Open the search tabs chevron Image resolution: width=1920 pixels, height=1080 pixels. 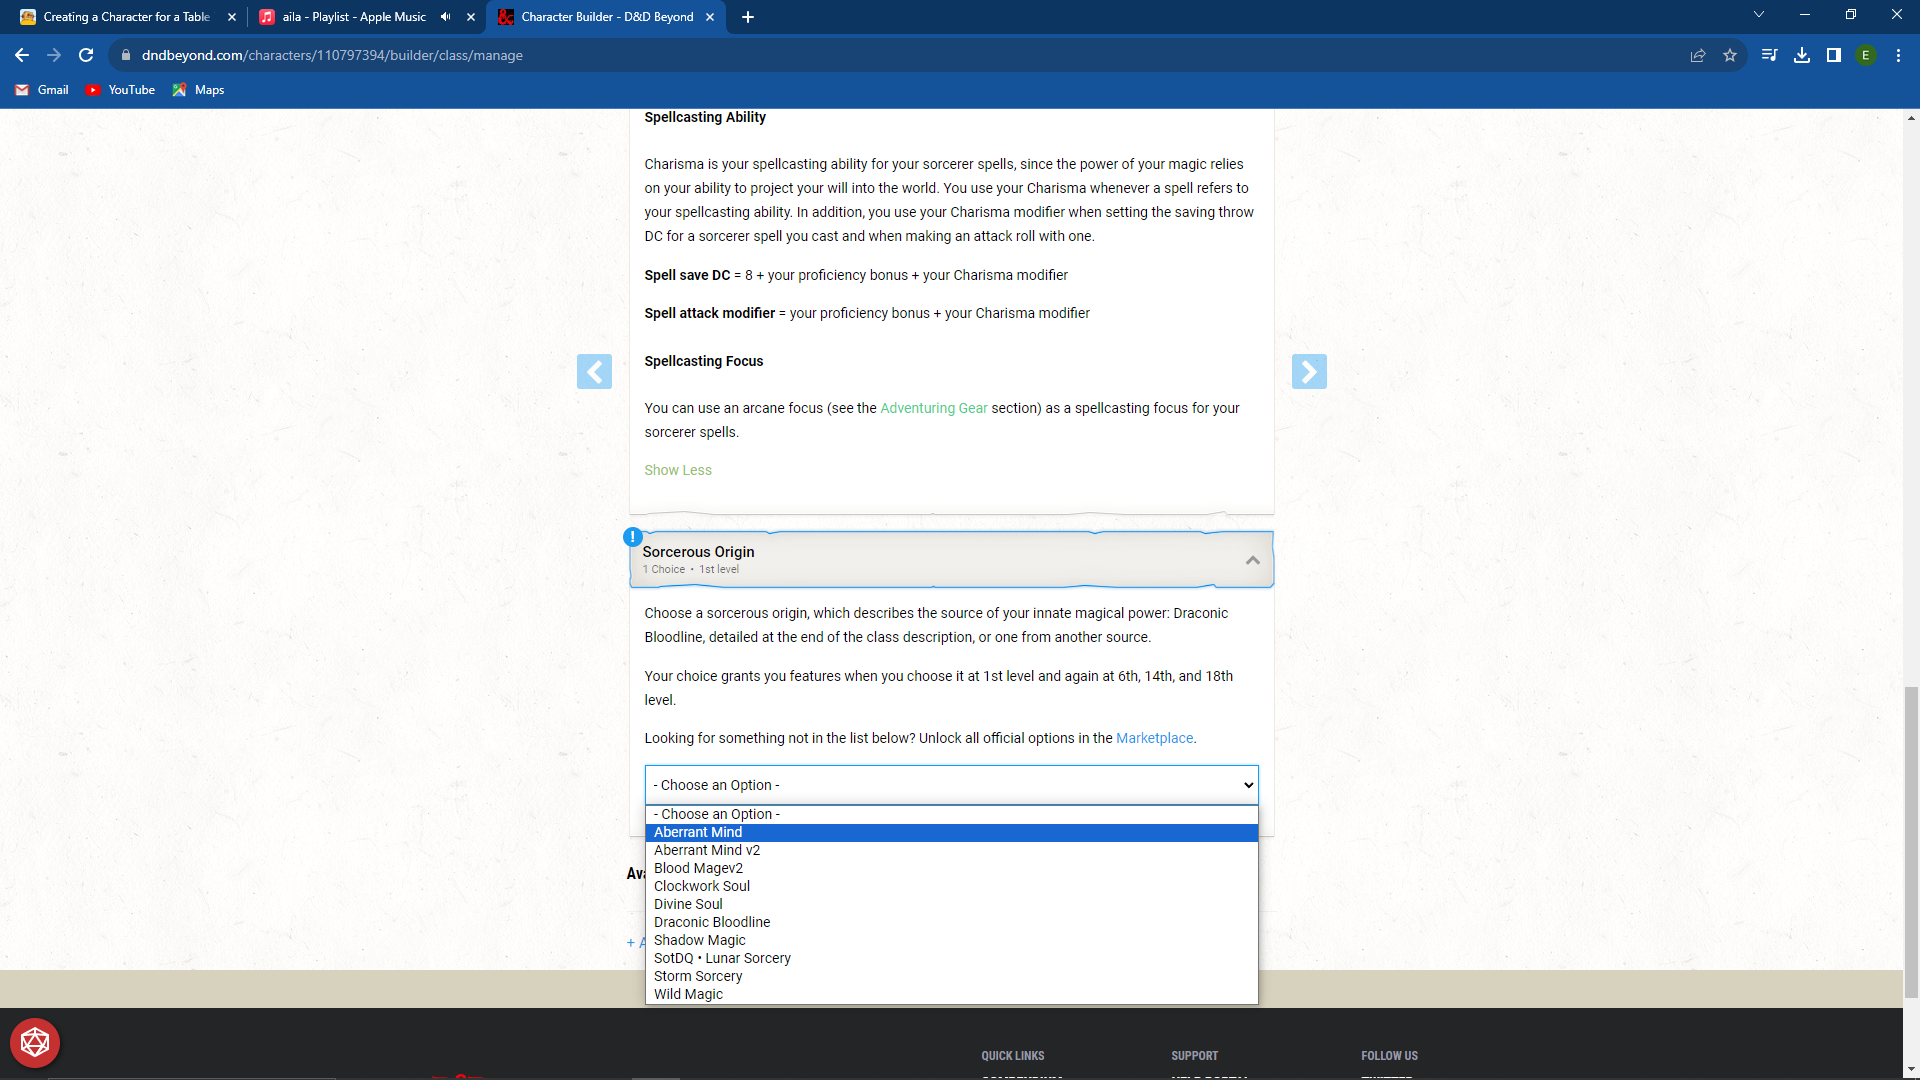point(1758,14)
